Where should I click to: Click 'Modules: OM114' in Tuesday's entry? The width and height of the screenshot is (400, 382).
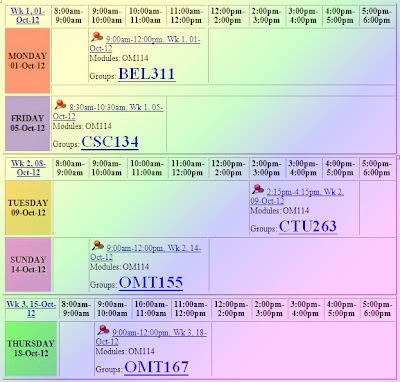280,211
